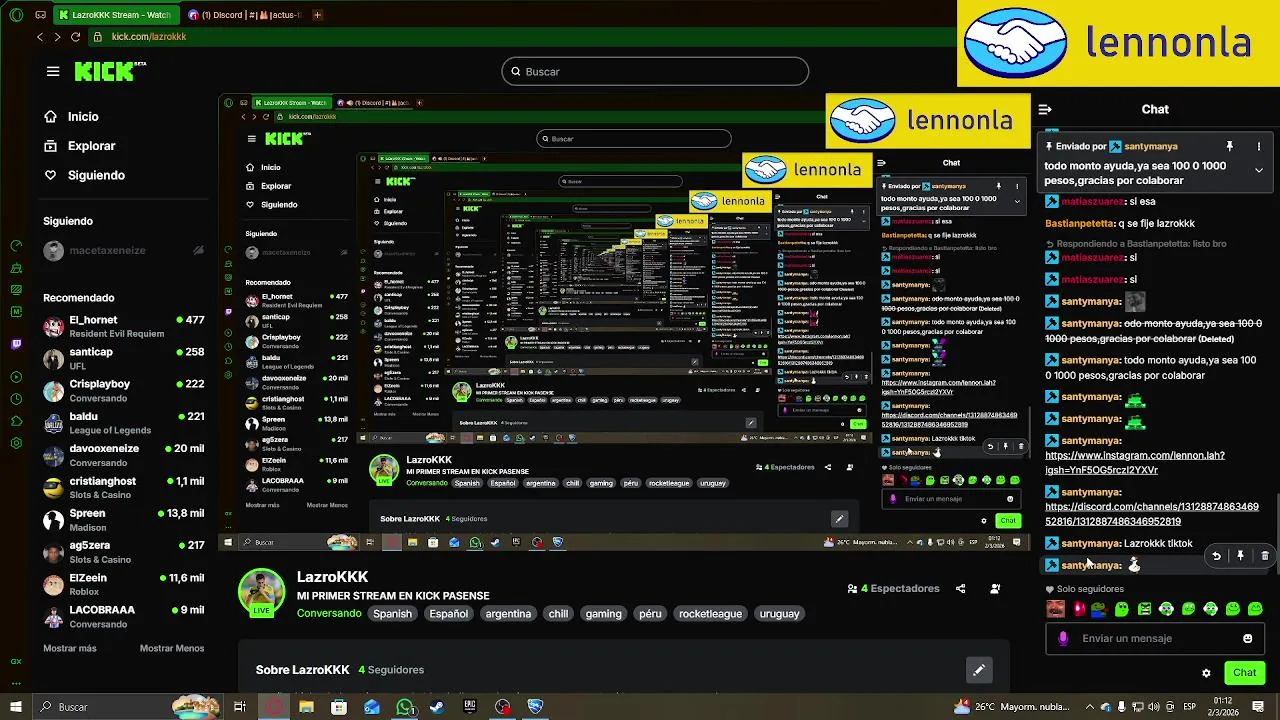
Task: Open the Crisplayboy recommended channel
Action: click(x=124, y=390)
